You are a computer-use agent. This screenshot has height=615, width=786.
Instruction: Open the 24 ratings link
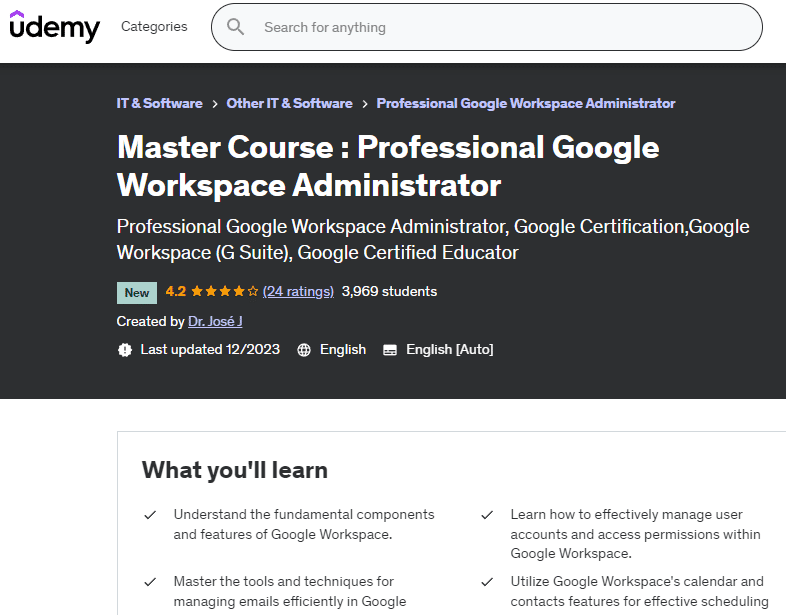tap(298, 292)
